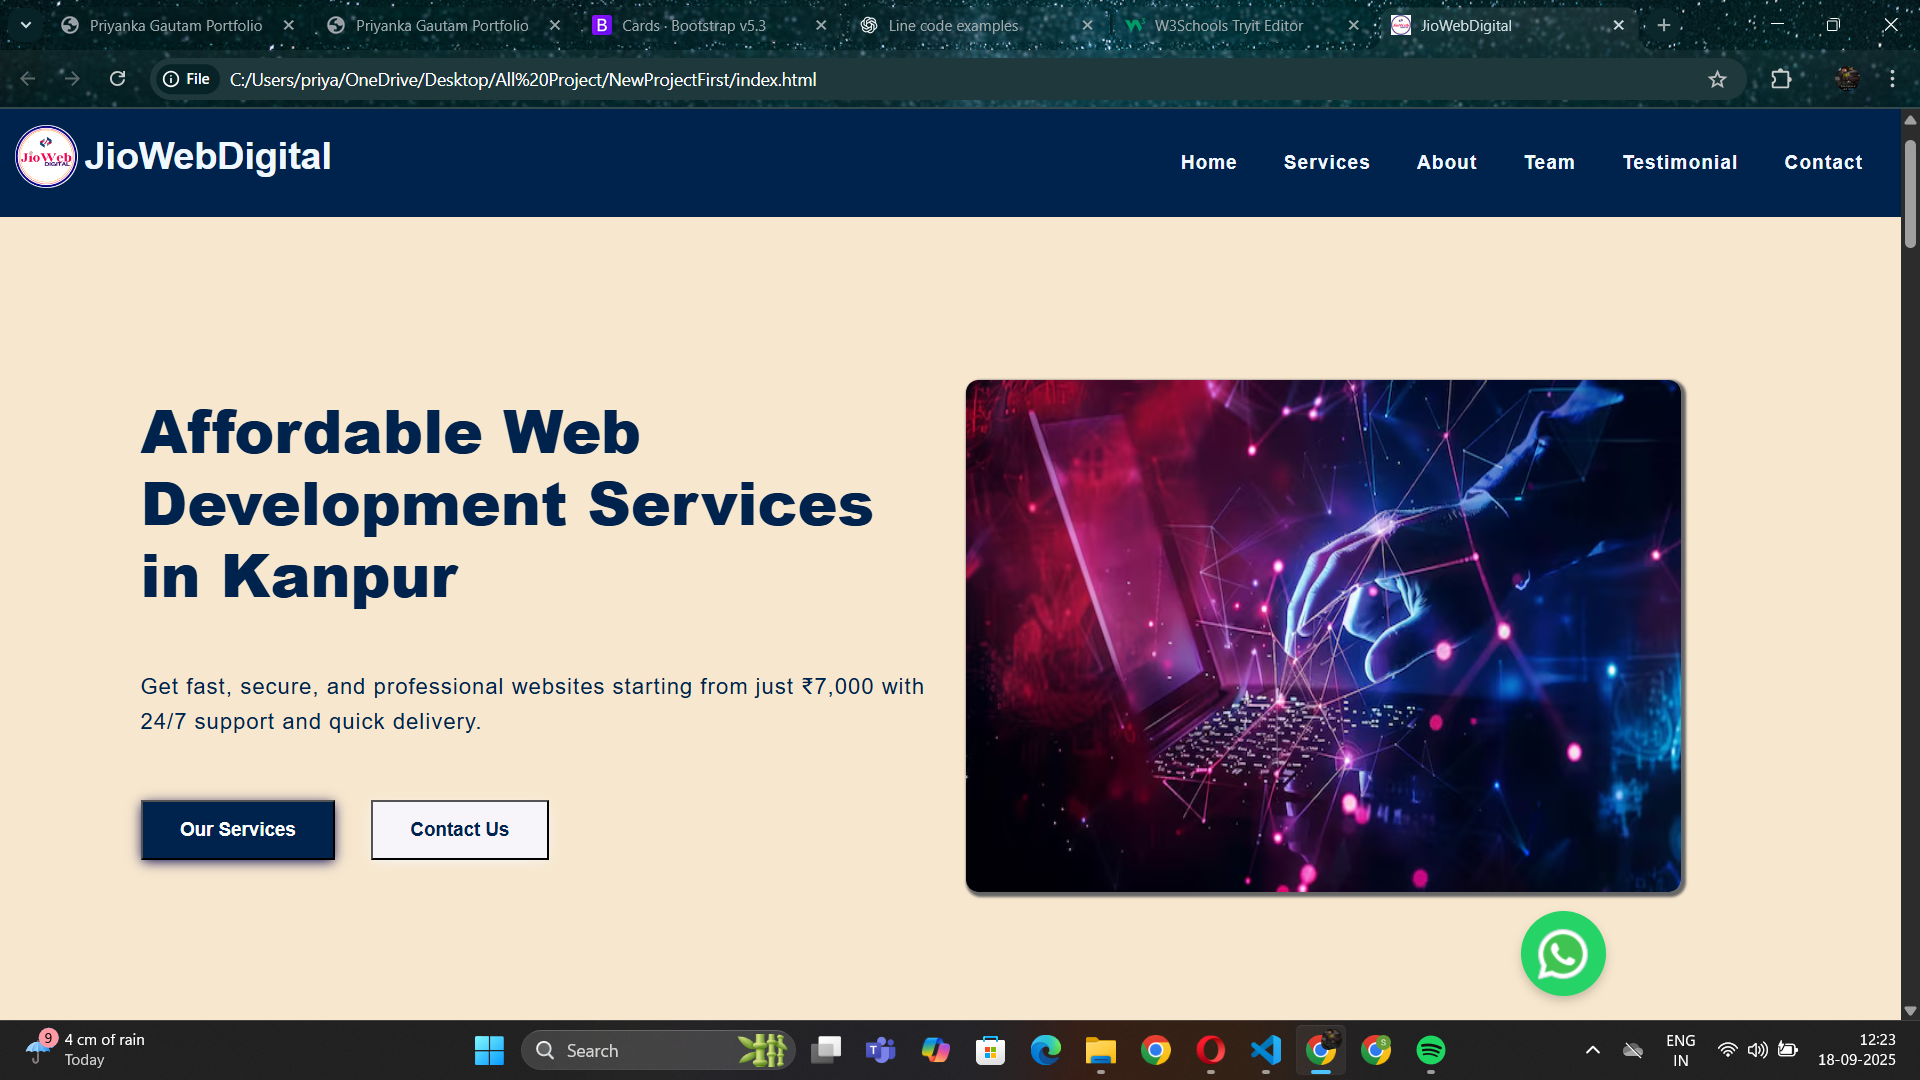Click the address bar URL field
This screenshot has width=1920, height=1080.
pyautogui.click(x=960, y=79)
